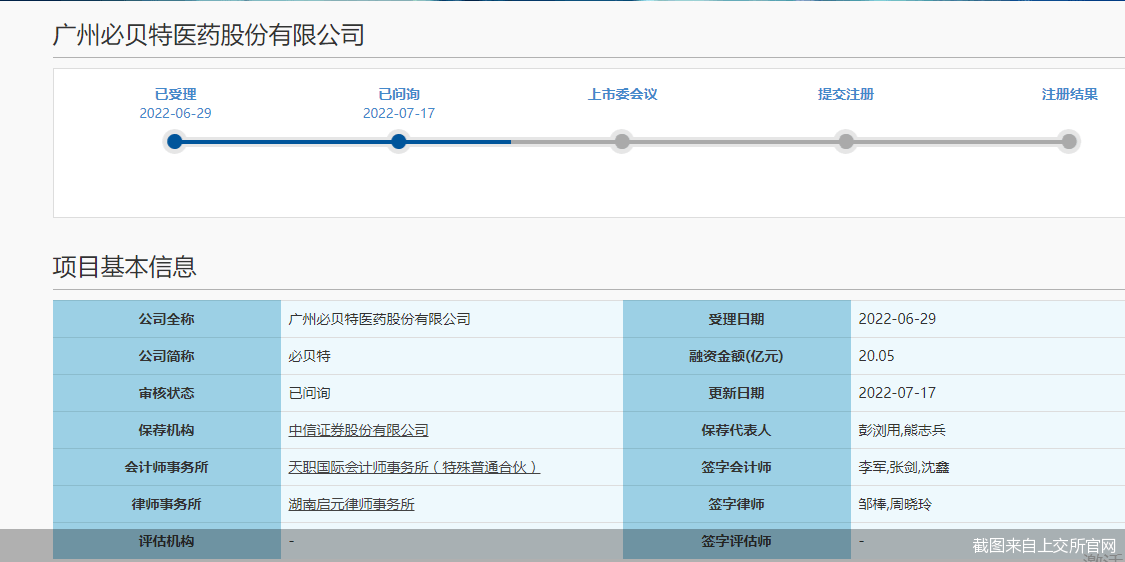Click the 公司简称 header cell

(166, 357)
